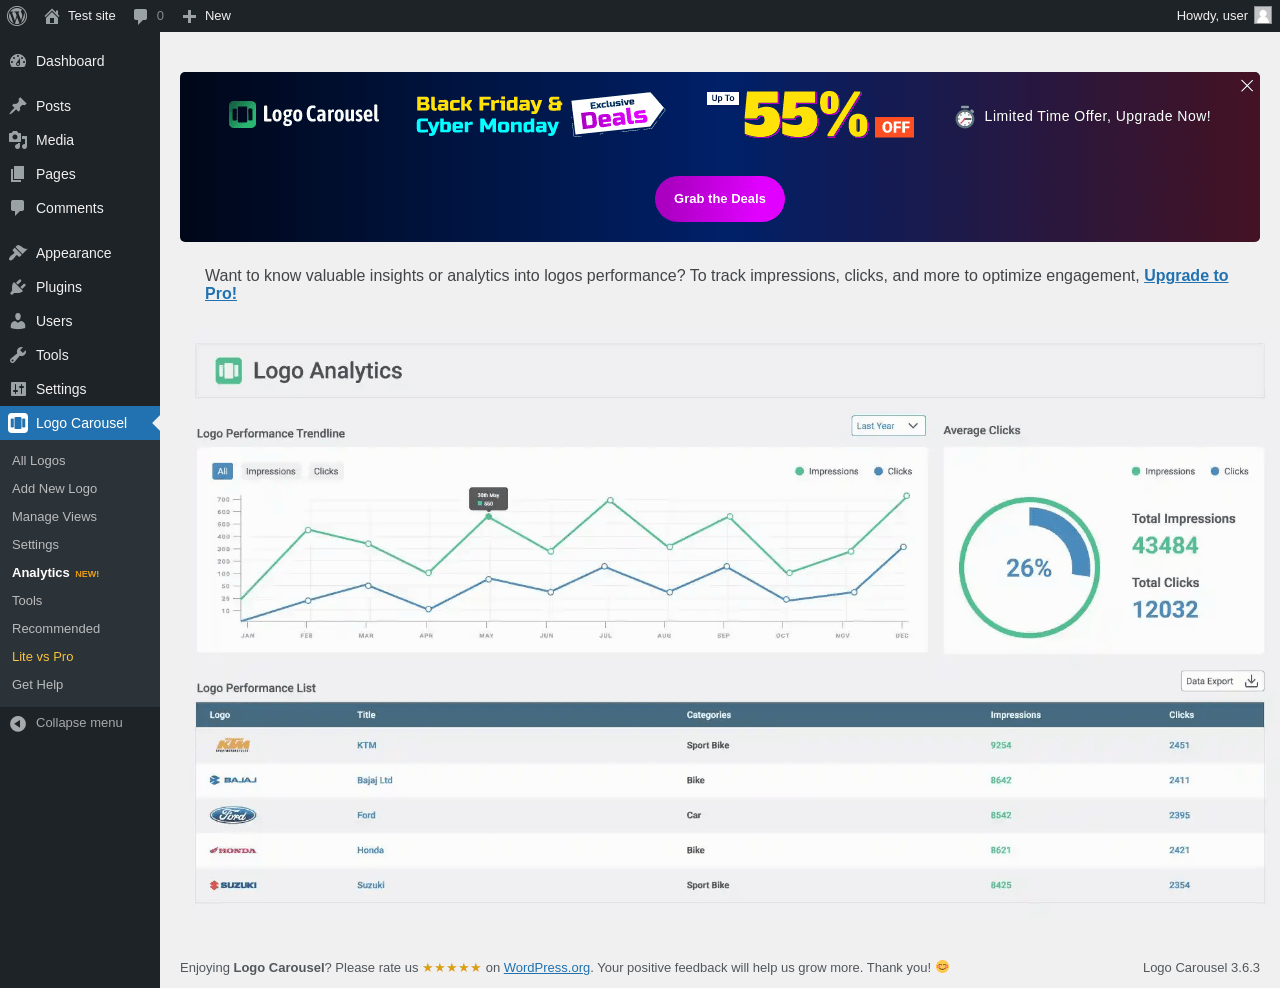Open All Logos submenu item
Screen dimensions: 1280x988
point(39,461)
